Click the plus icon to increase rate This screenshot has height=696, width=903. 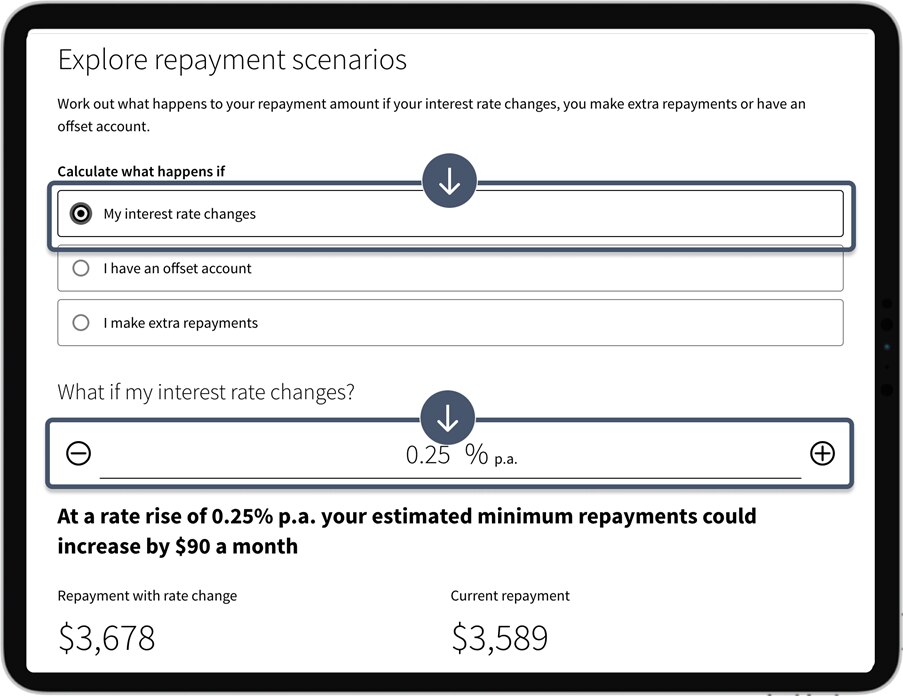click(821, 454)
